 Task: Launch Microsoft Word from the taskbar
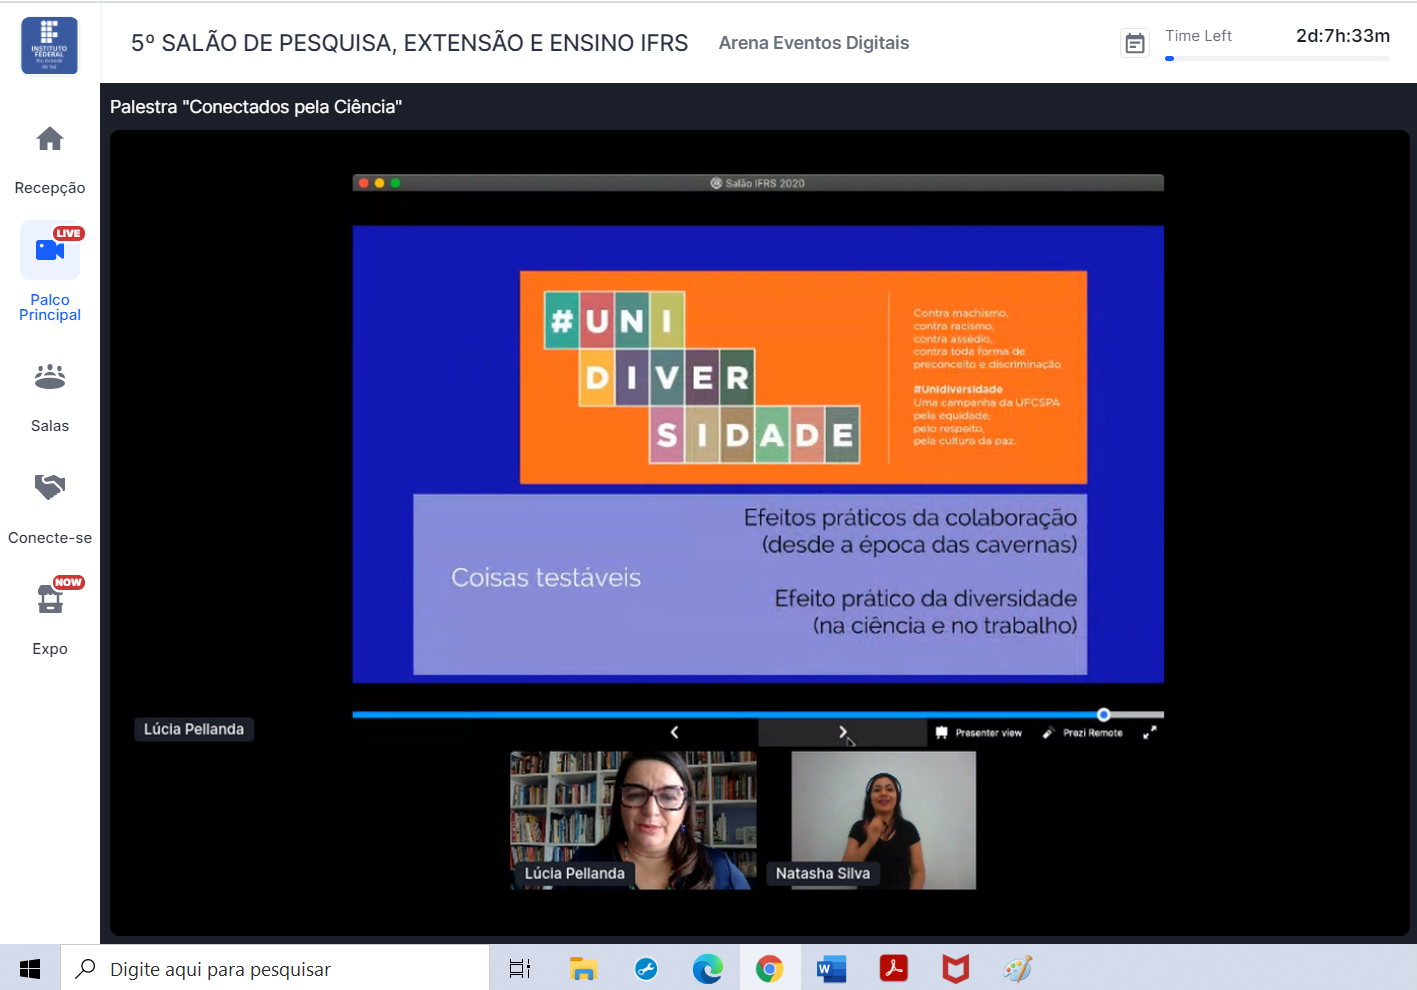[x=831, y=969]
